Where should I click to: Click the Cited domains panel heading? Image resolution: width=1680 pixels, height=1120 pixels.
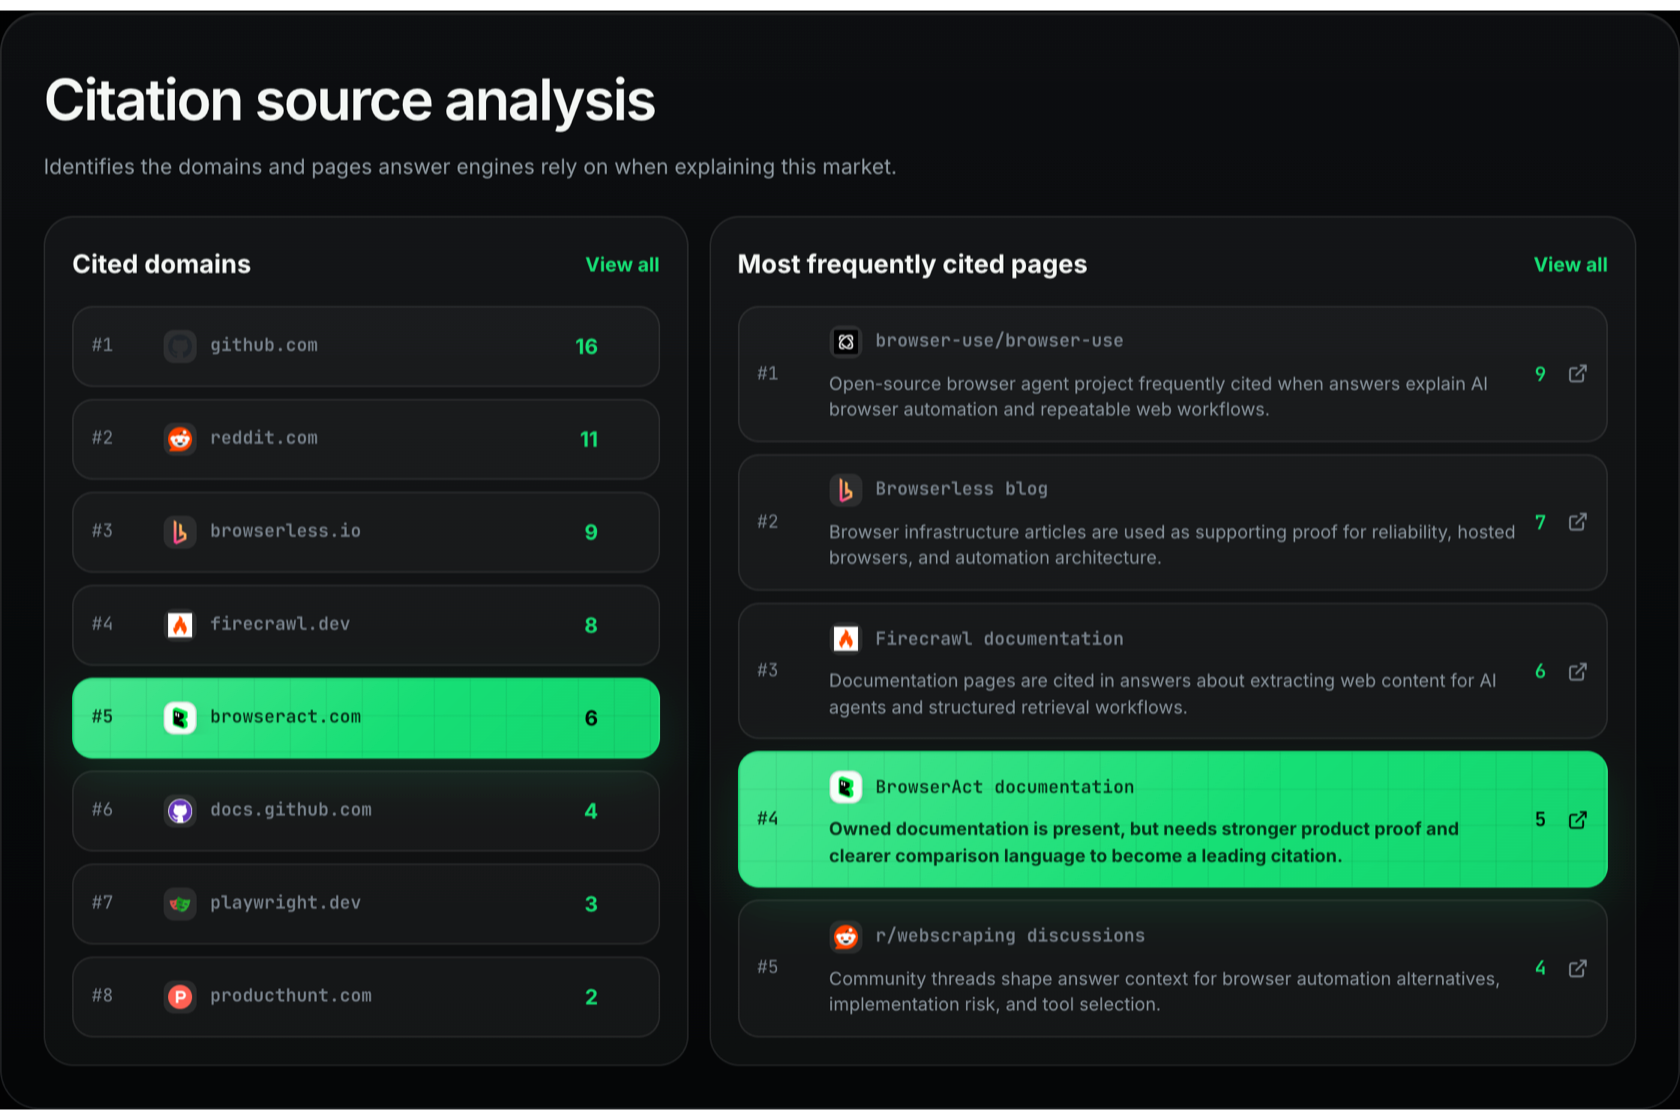[161, 264]
